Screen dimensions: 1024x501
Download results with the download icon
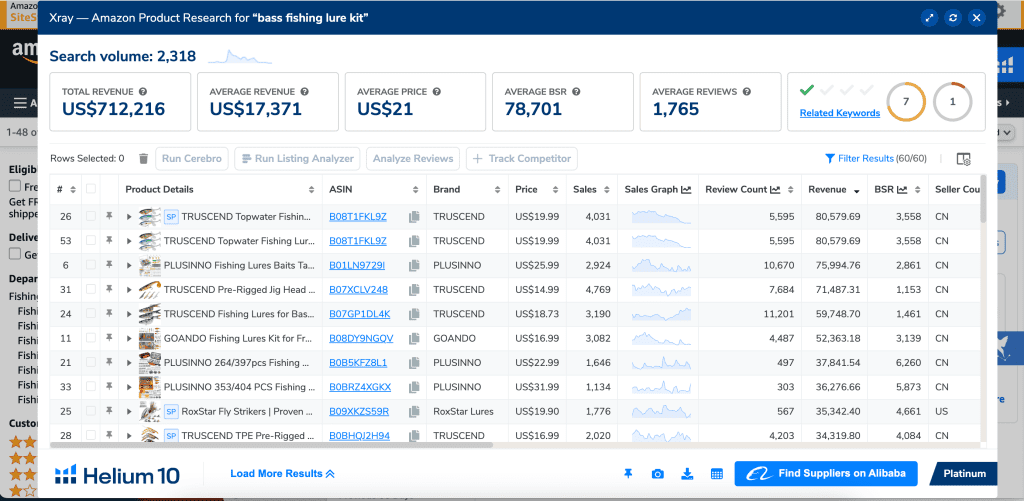pos(687,474)
